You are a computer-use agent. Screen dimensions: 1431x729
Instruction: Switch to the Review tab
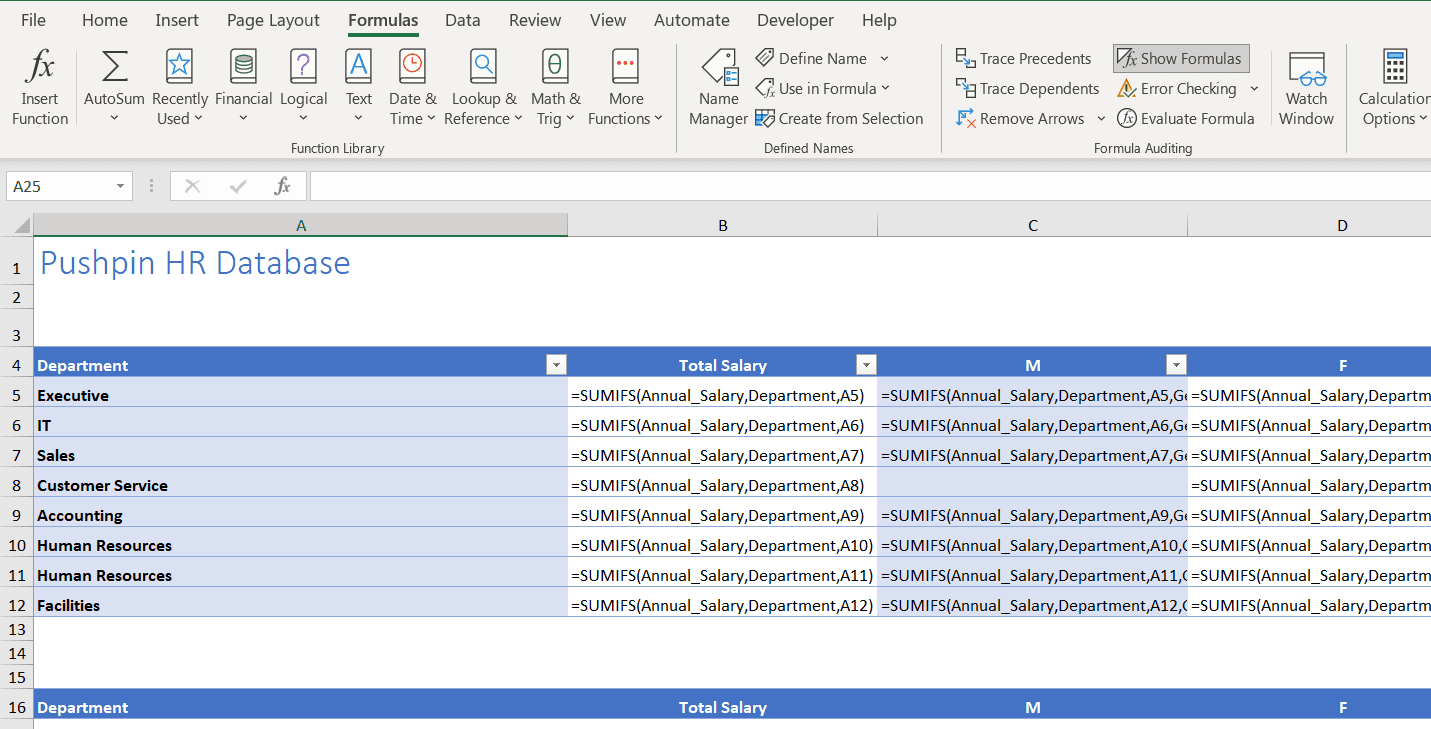point(535,20)
